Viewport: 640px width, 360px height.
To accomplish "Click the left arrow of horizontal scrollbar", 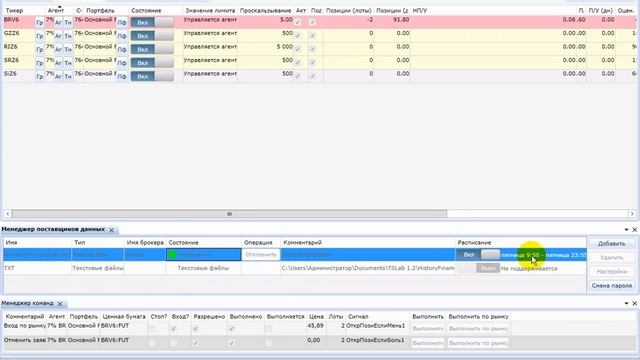I will tap(7, 213).
